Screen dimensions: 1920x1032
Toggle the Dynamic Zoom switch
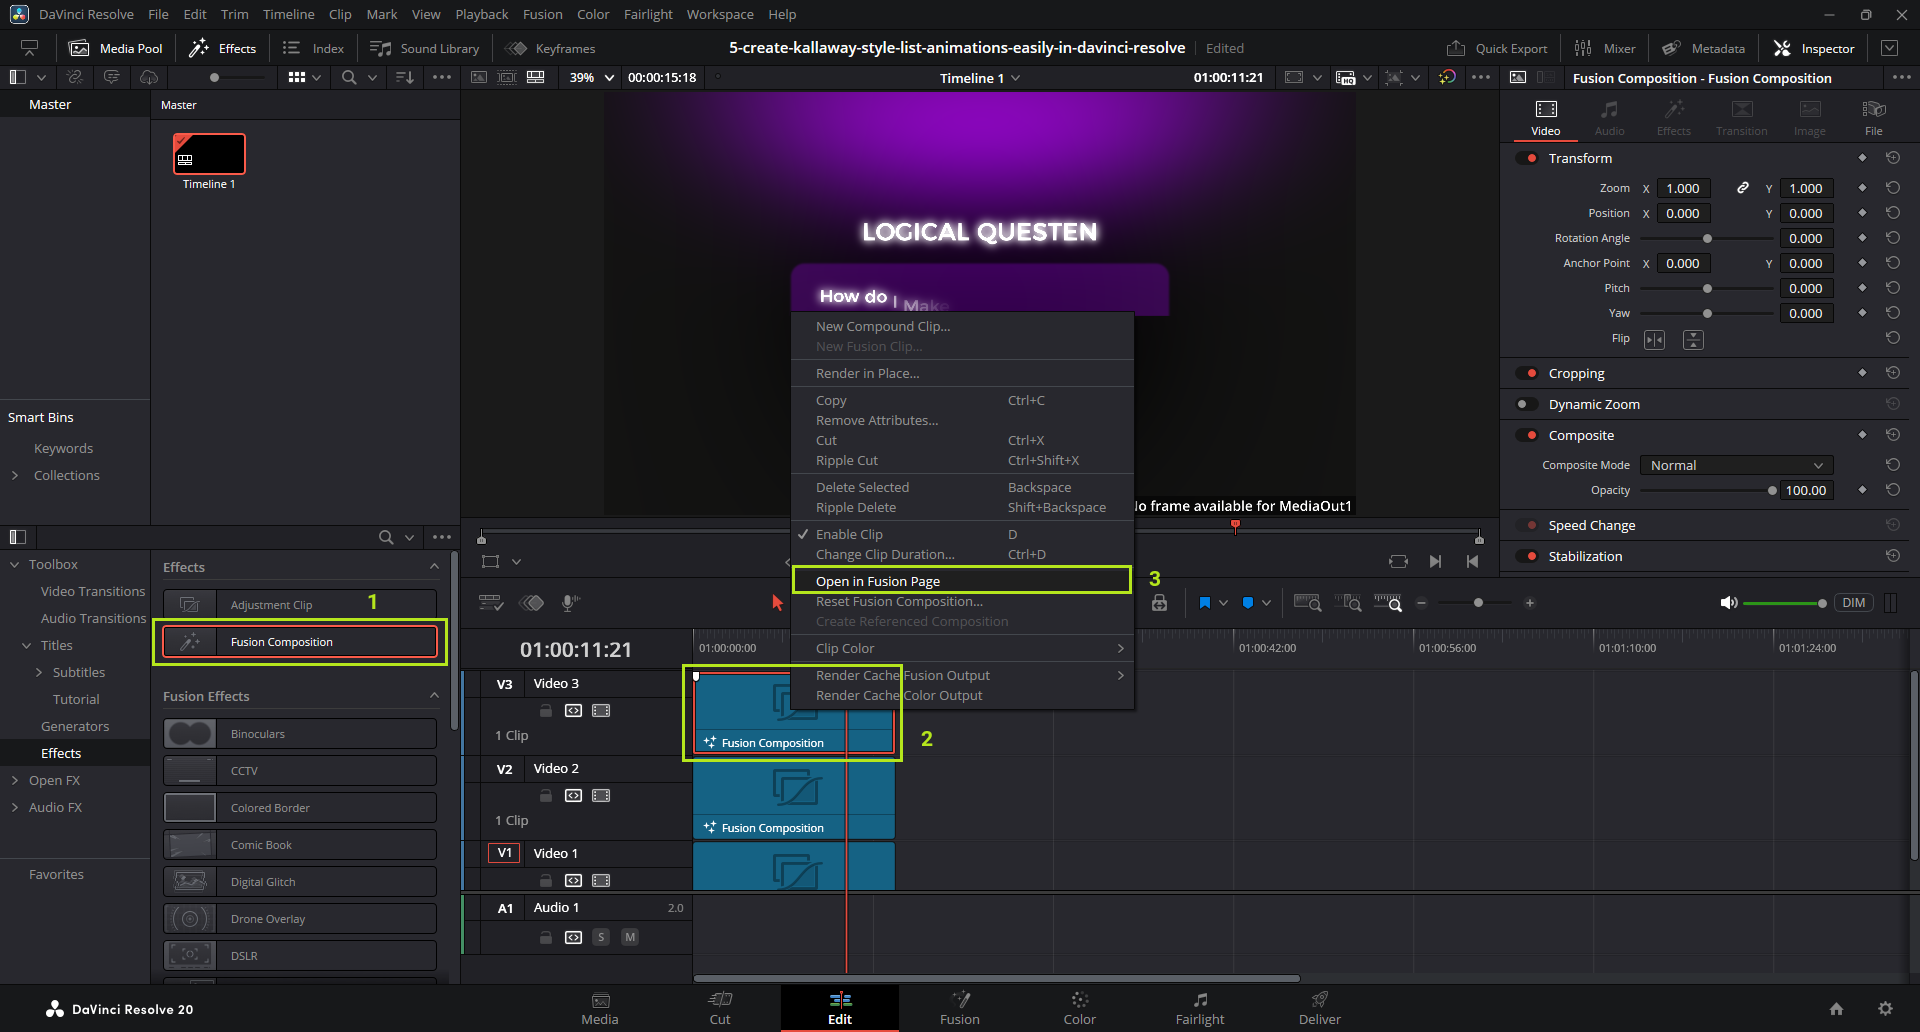click(x=1527, y=404)
